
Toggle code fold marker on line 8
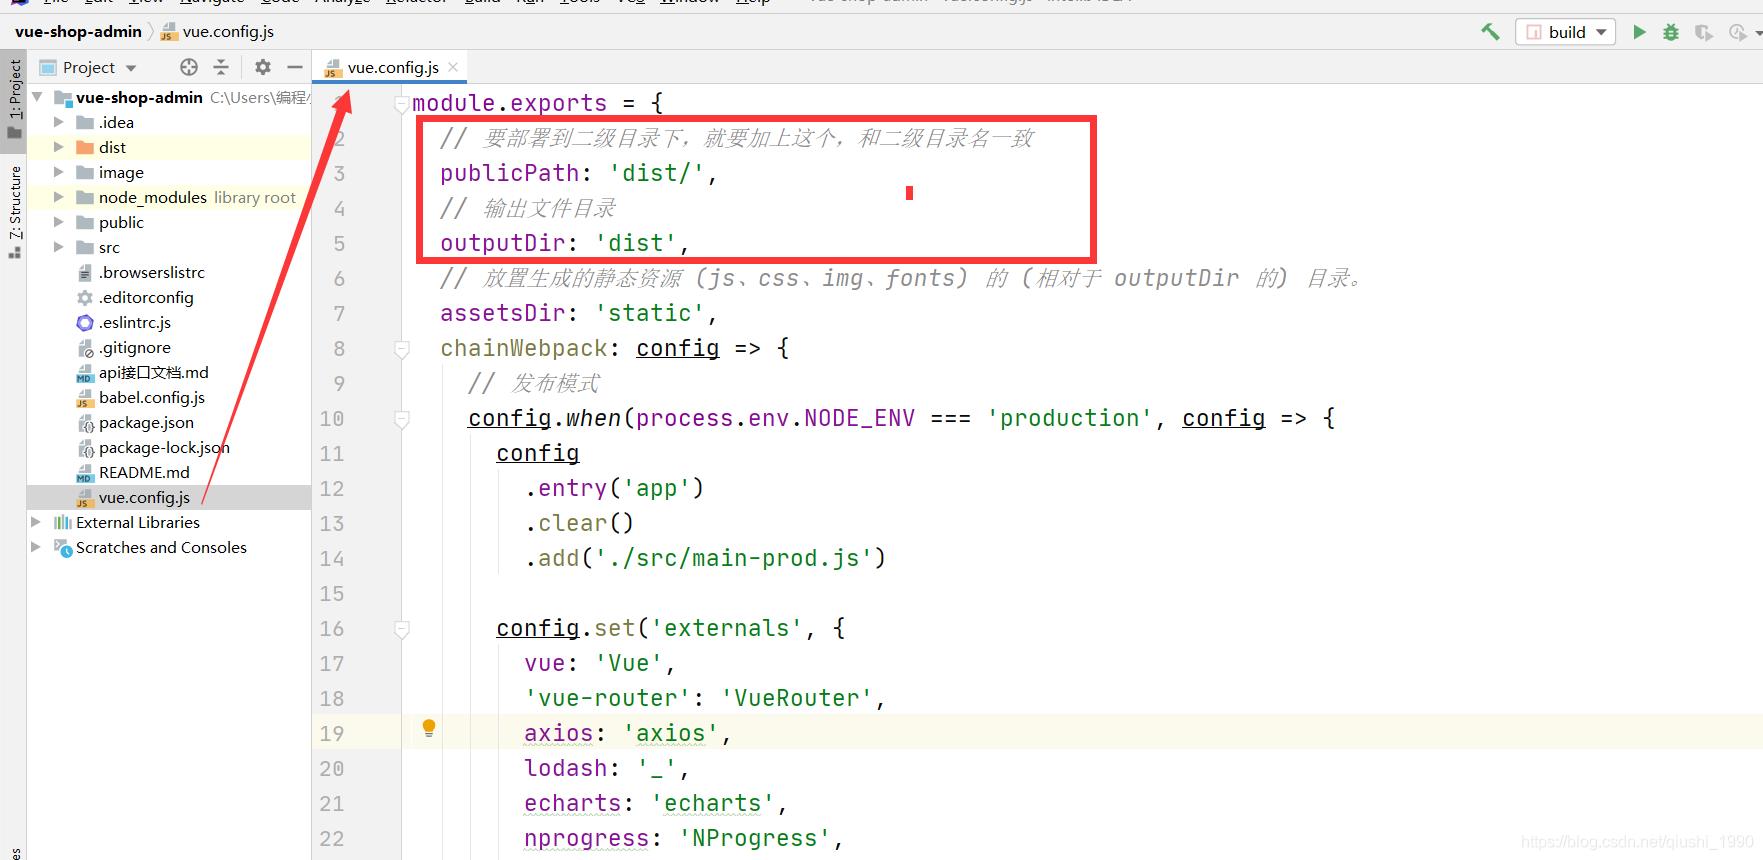click(x=402, y=349)
